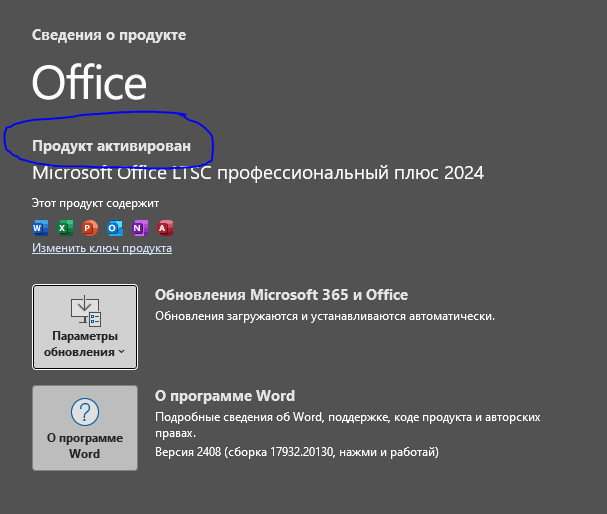Select the Продукт активирован status text
This screenshot has height=514, width=607.
tap(111, 146)
